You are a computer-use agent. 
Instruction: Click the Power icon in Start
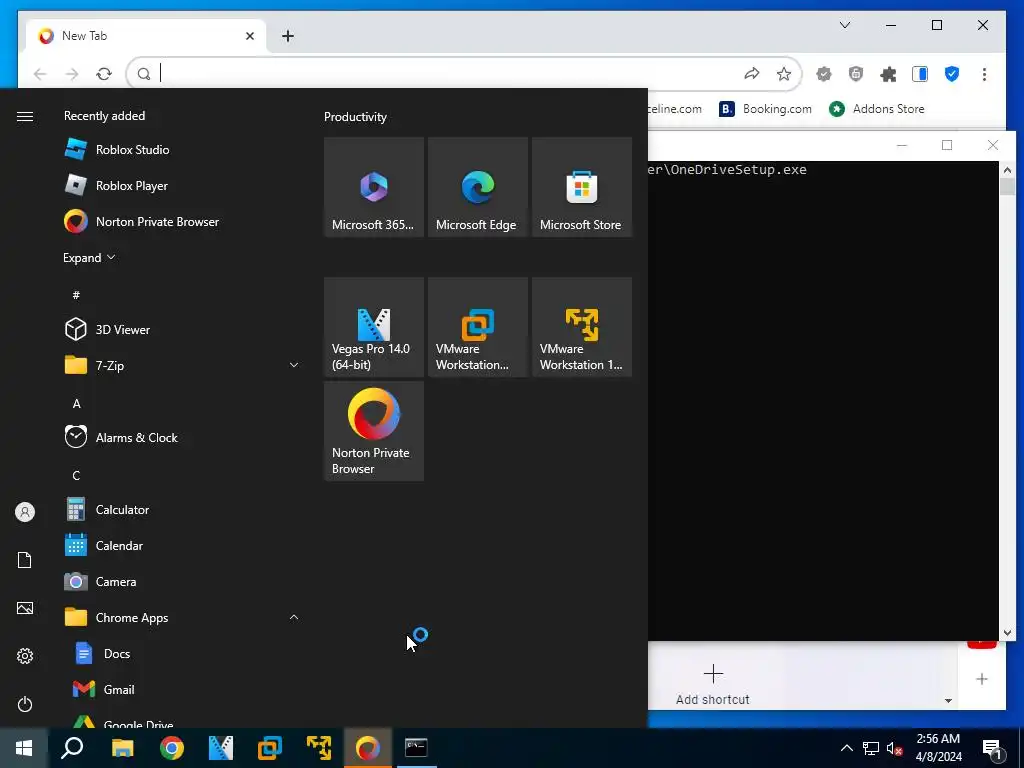click(25, 704)
